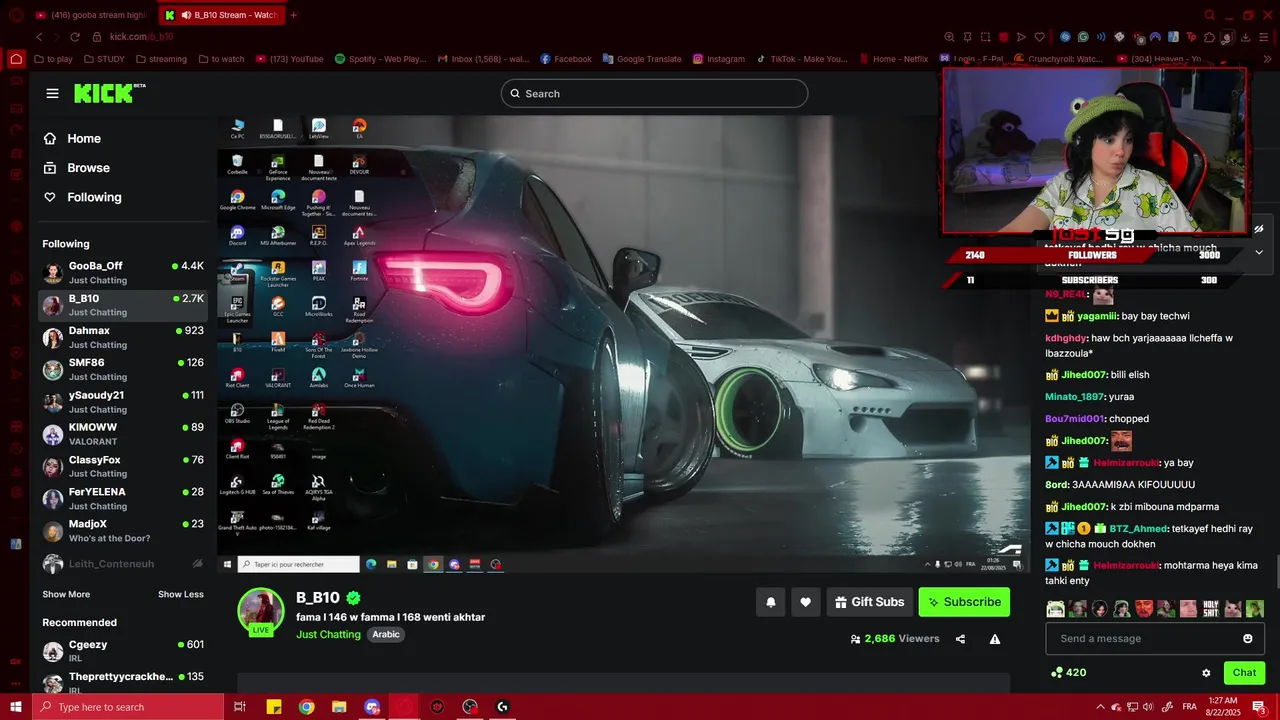Screen dimensions: 1280x720
Task: Open the Grammarly extension icon
Action: point(1083,37)
